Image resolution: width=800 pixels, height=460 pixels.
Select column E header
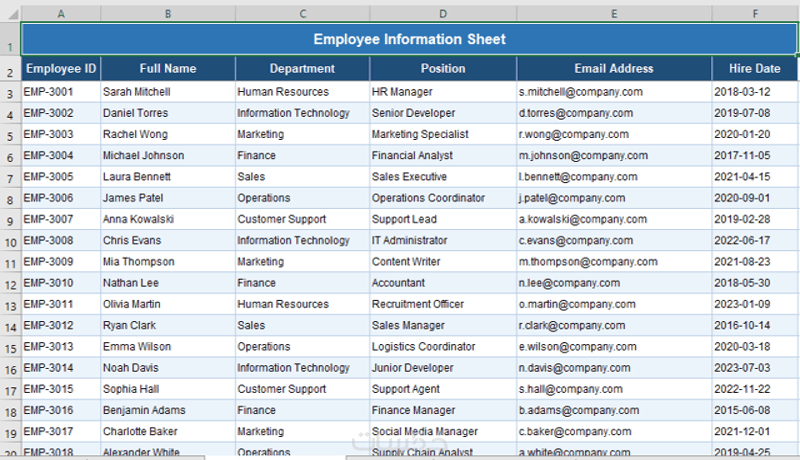pos(614,14)
